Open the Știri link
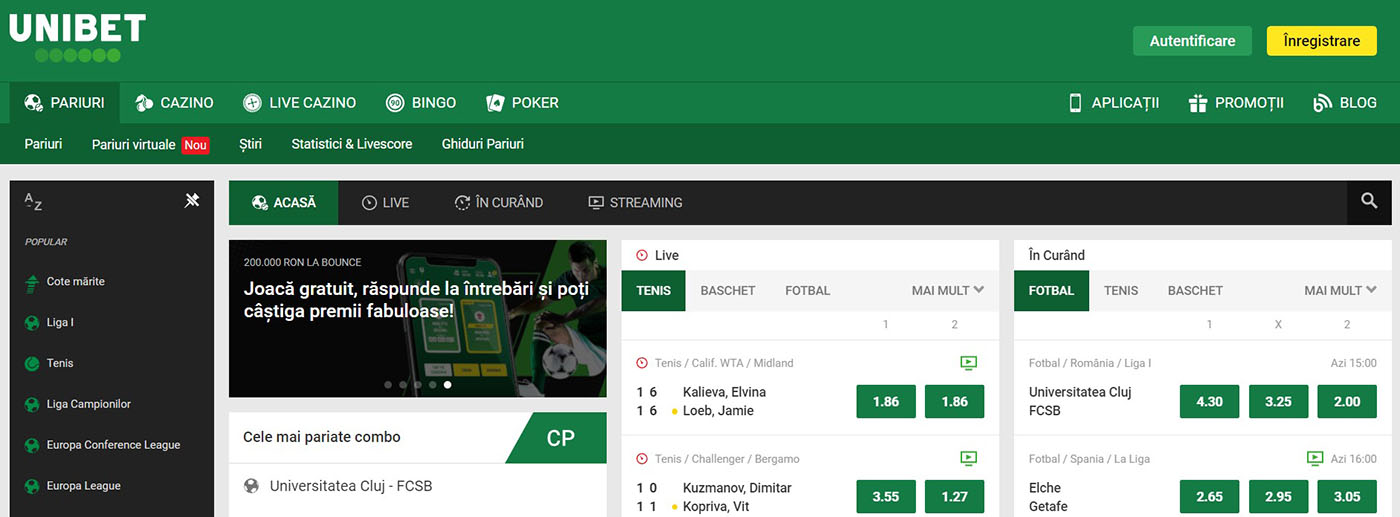This screenshot has height=517, width=1400. pyautogui.click(x=250, y=144)
